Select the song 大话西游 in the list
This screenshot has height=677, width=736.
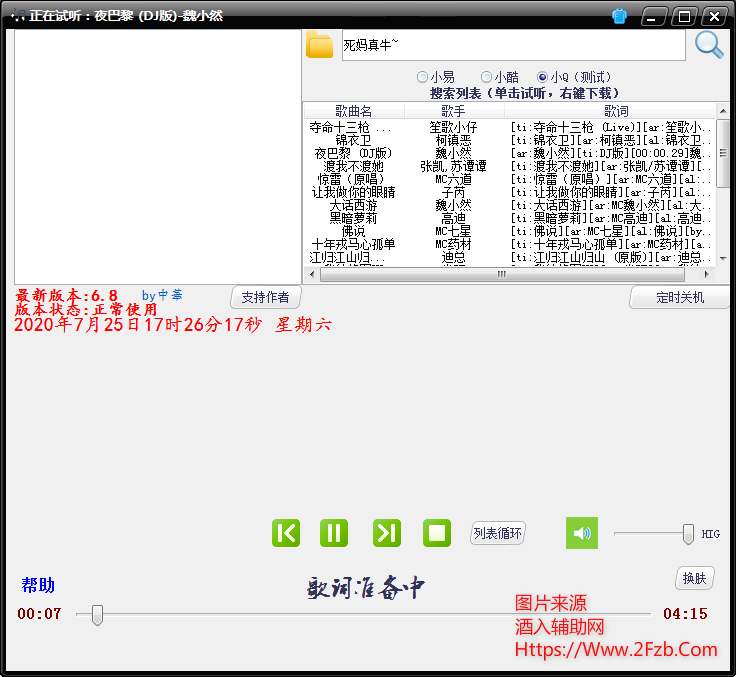click(353, 205)
